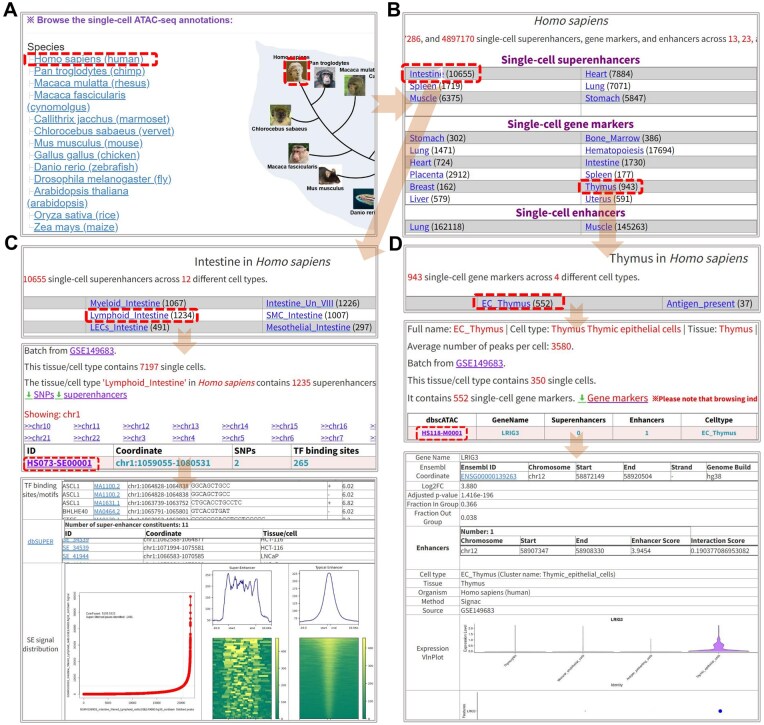This screenshot has width=764, height=725.
Task: Jump to >>chr22 listing
Action: click(x=87, y=438)
